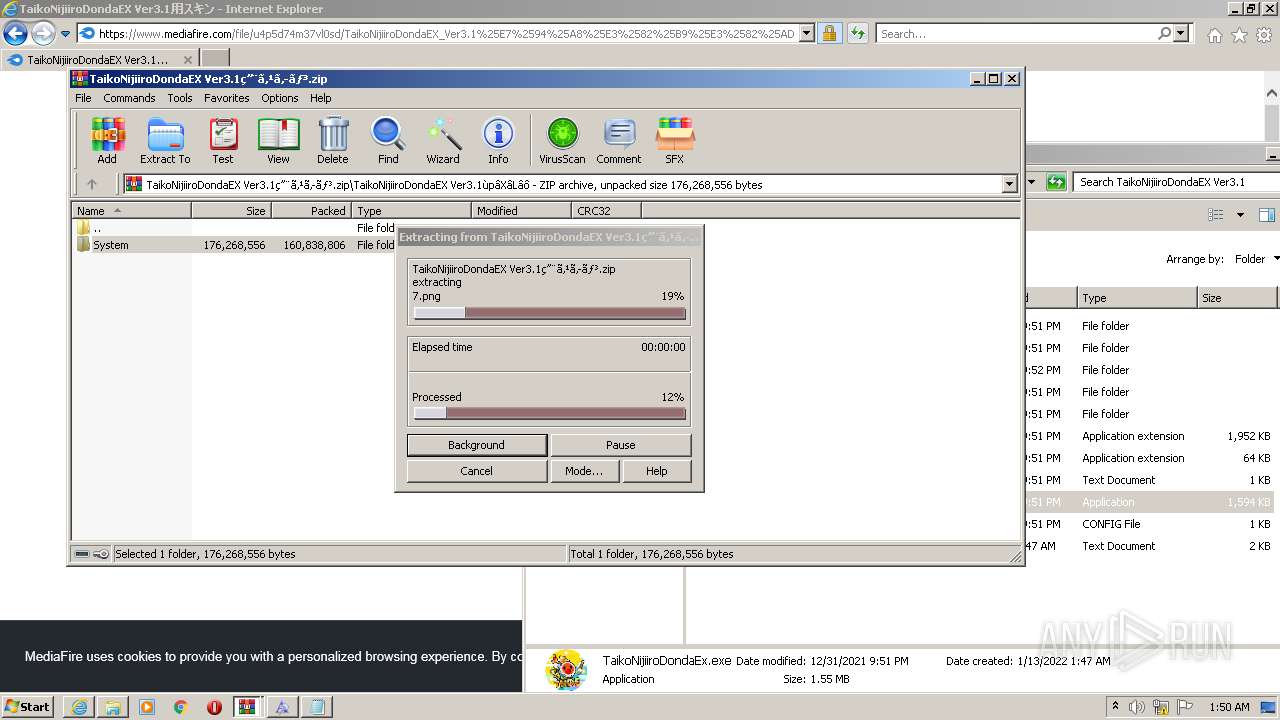Open the Internet Explorer recent pages dropdown
The width and height of the screenshot is (1280, 720).
(x=65, y=34)
